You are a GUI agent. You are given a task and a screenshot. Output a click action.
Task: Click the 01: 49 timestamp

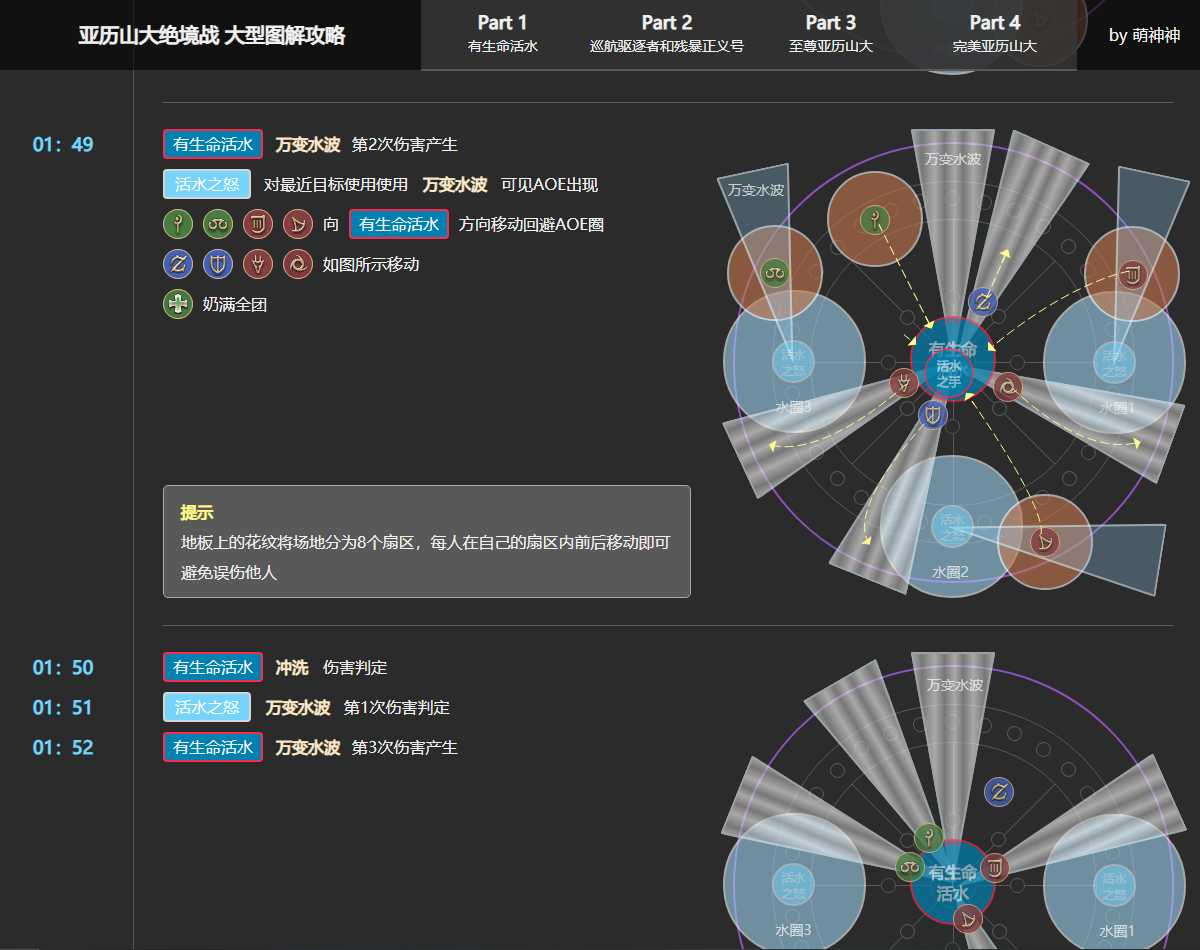pos(63,145)
